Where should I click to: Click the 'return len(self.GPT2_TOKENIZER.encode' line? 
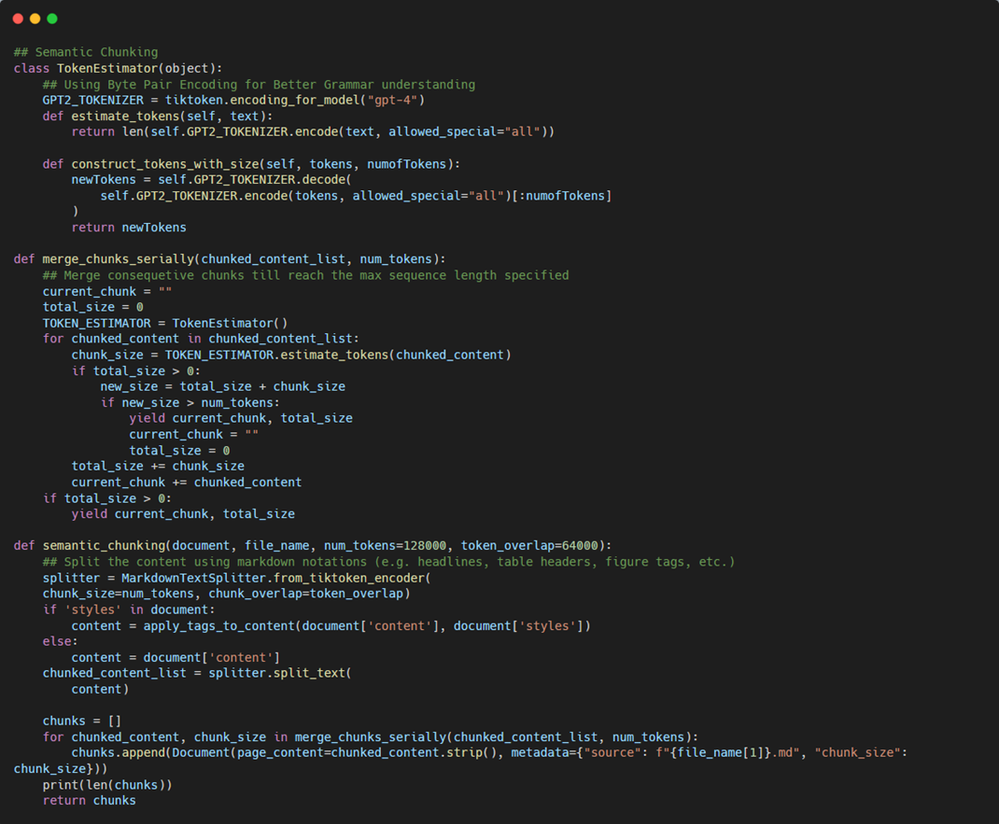pos(313,132)
